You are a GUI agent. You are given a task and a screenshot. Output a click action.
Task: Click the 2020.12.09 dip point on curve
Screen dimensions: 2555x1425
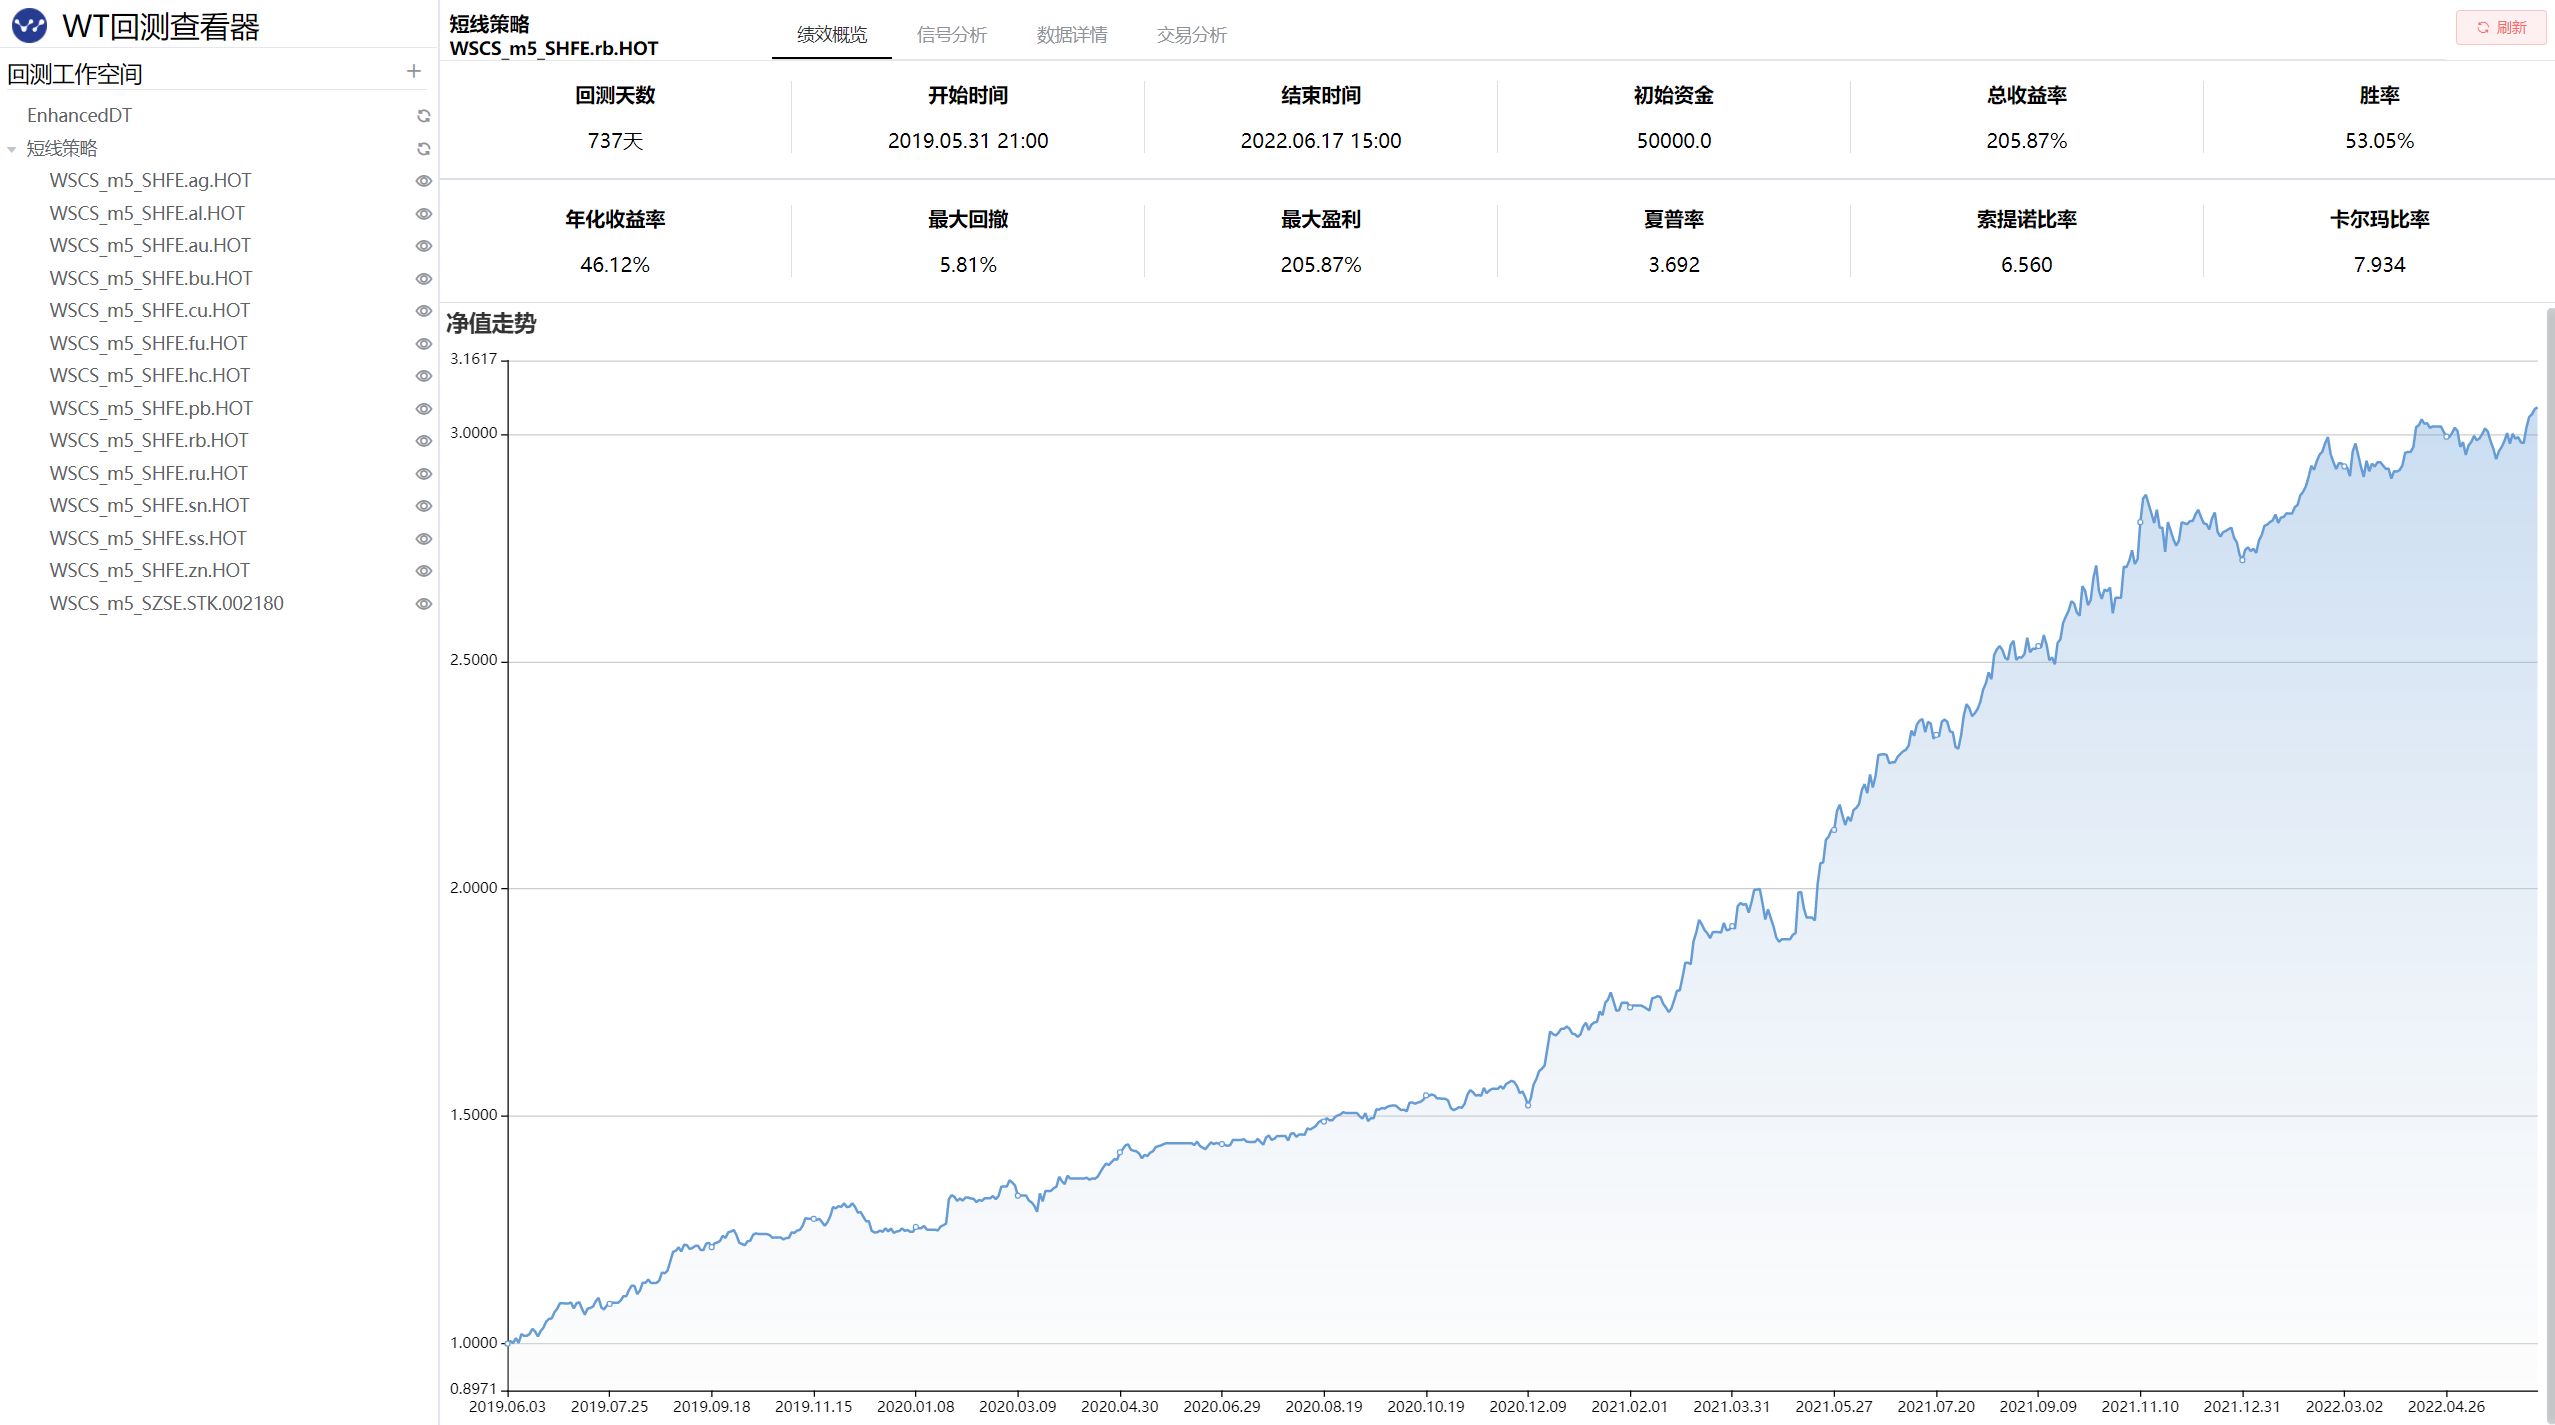pos(1528,1105)
